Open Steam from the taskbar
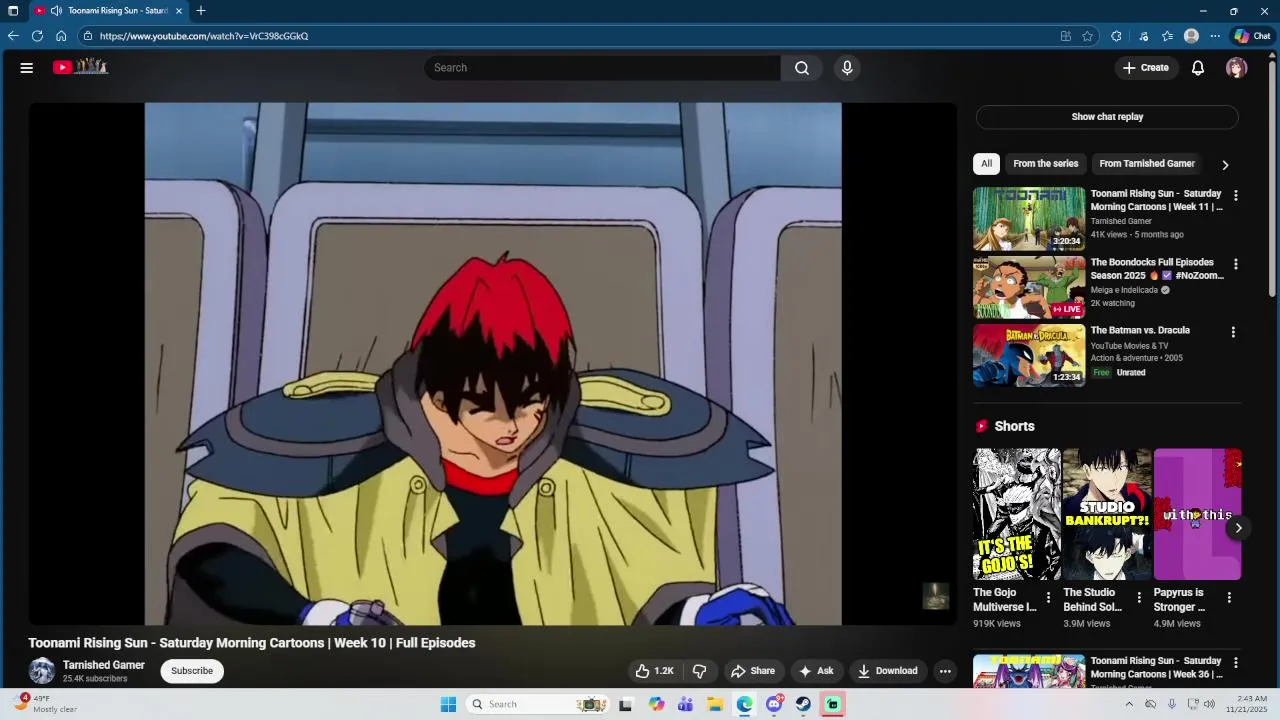This screenshot has height=720, width=1280. pyautogui.click(x=803, y=704)
